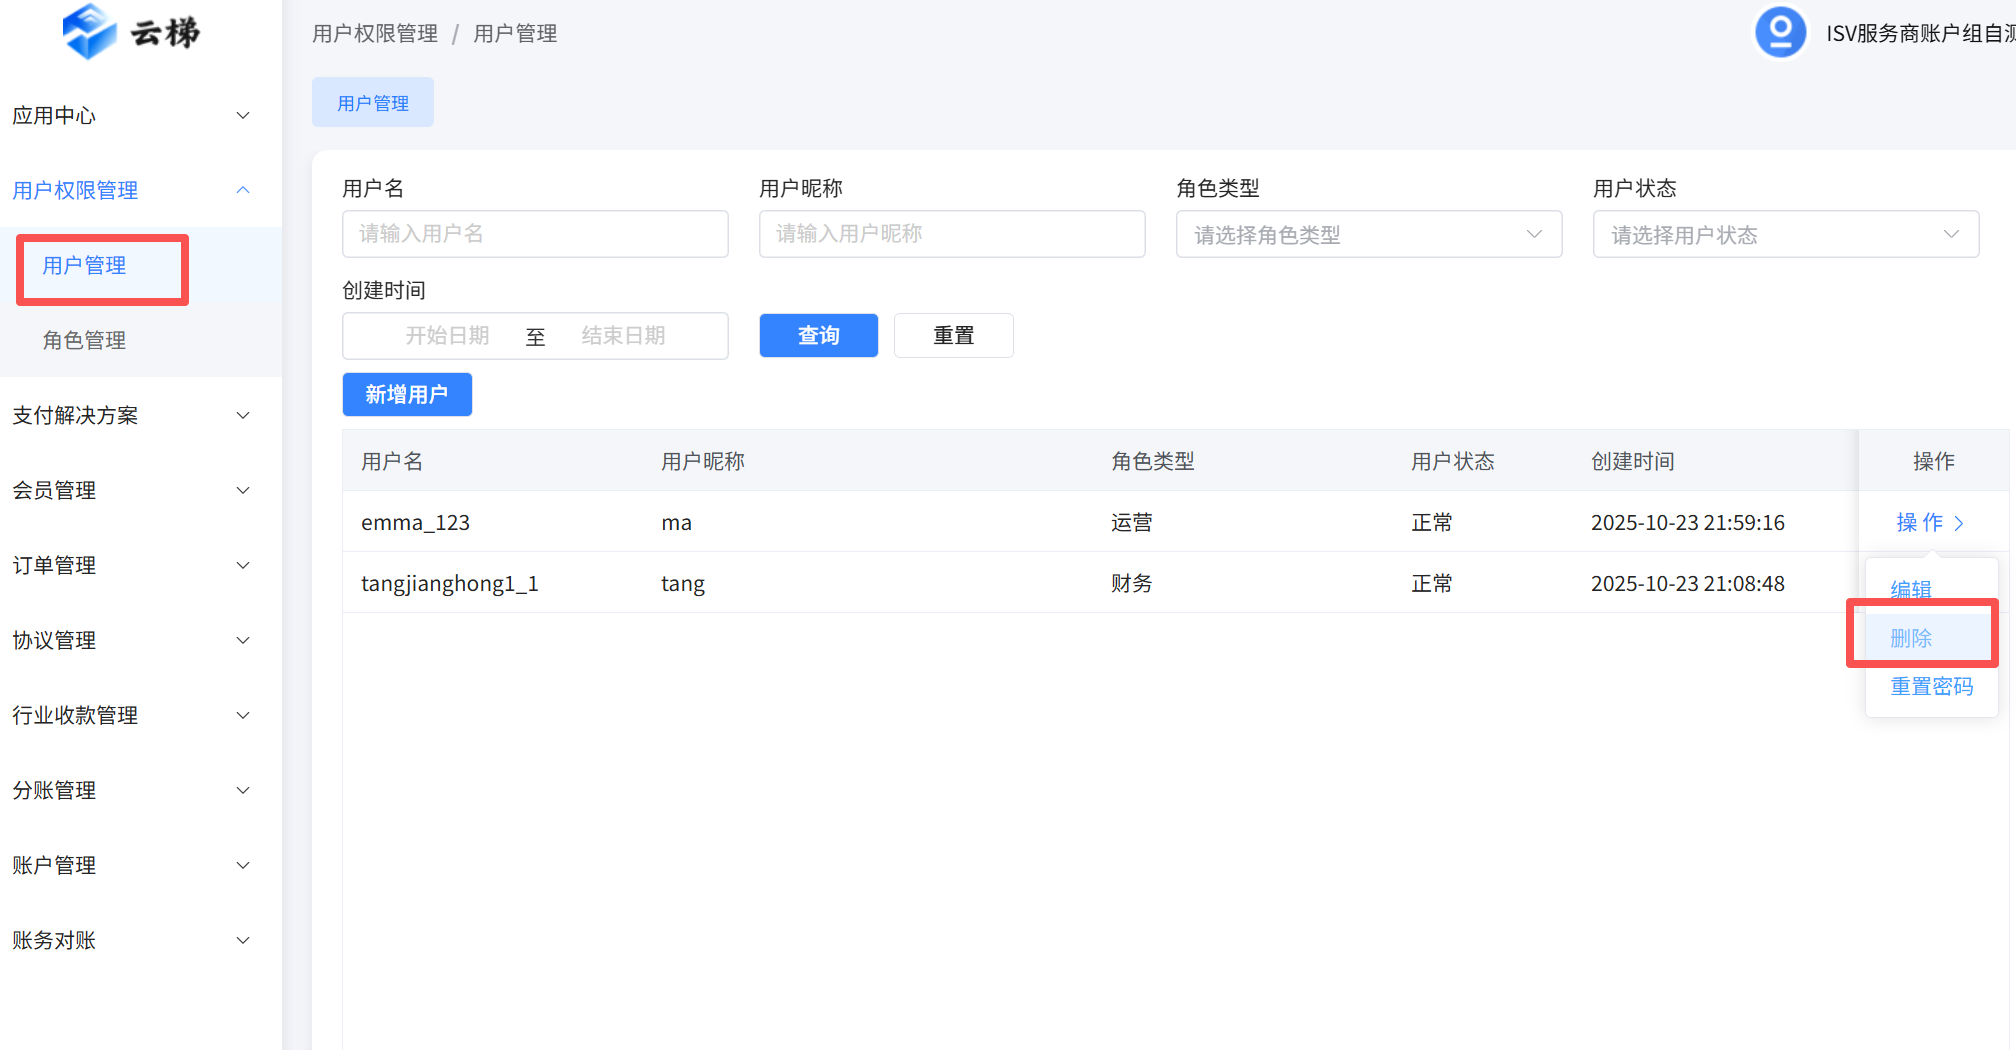
Task: Expand the 应用中心 sidebar menu
Action: pos(130,116)
